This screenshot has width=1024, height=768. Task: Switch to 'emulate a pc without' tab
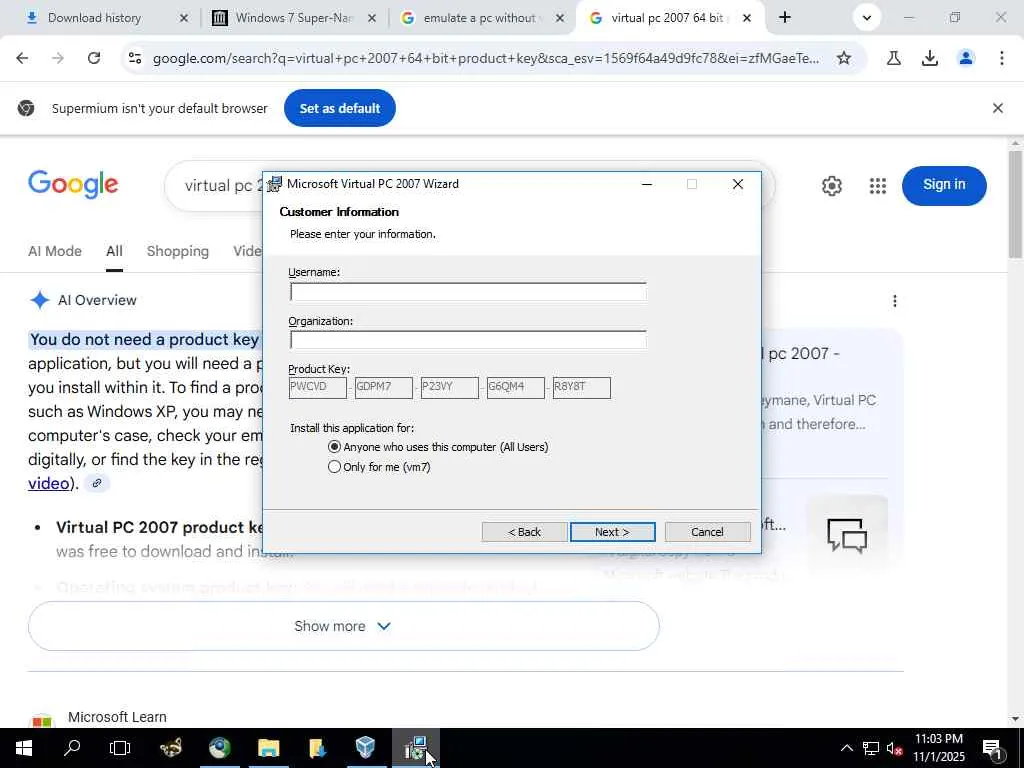tap(470, 18)
